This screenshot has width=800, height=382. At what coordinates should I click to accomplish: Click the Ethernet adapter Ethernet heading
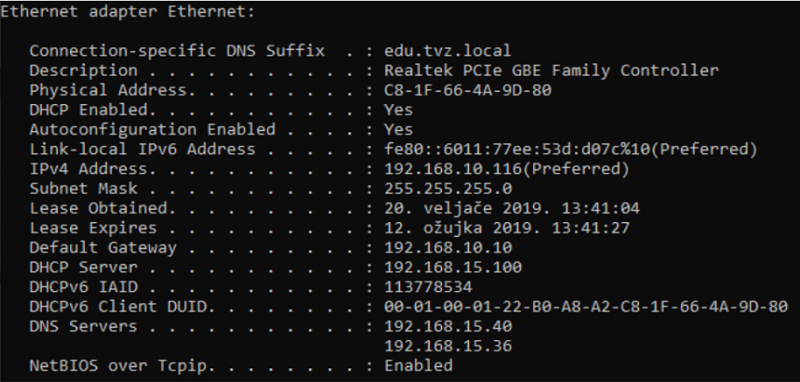coord(127,12)
